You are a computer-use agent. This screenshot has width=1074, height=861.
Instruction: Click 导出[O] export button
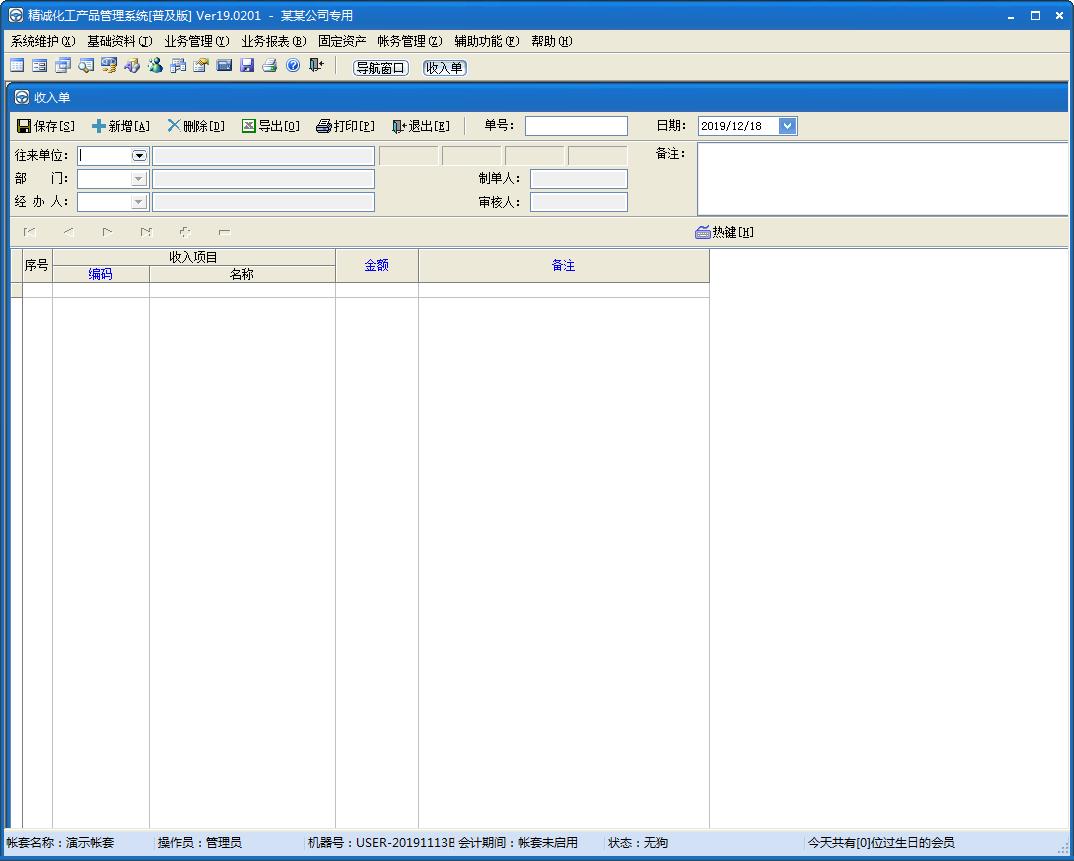[x=271, y=126]
